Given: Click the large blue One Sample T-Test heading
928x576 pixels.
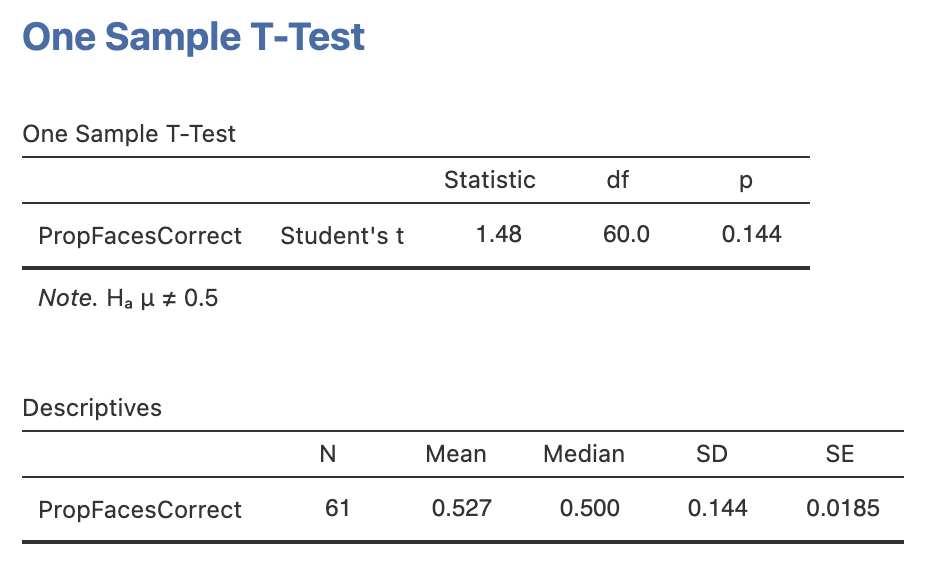Looking at the screenshot, I should tap(193, 37).
